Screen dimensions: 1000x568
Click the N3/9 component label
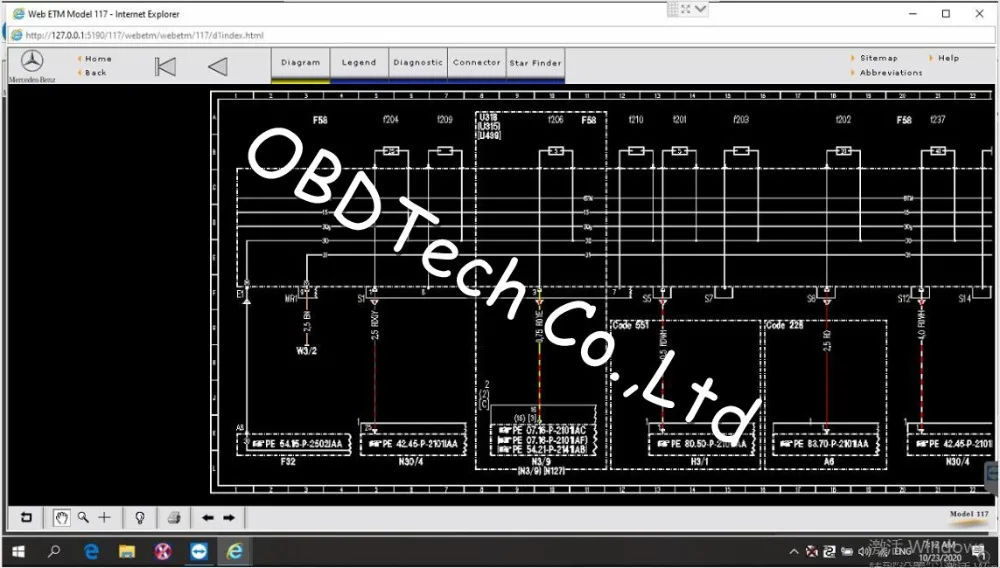coord(541,462)
